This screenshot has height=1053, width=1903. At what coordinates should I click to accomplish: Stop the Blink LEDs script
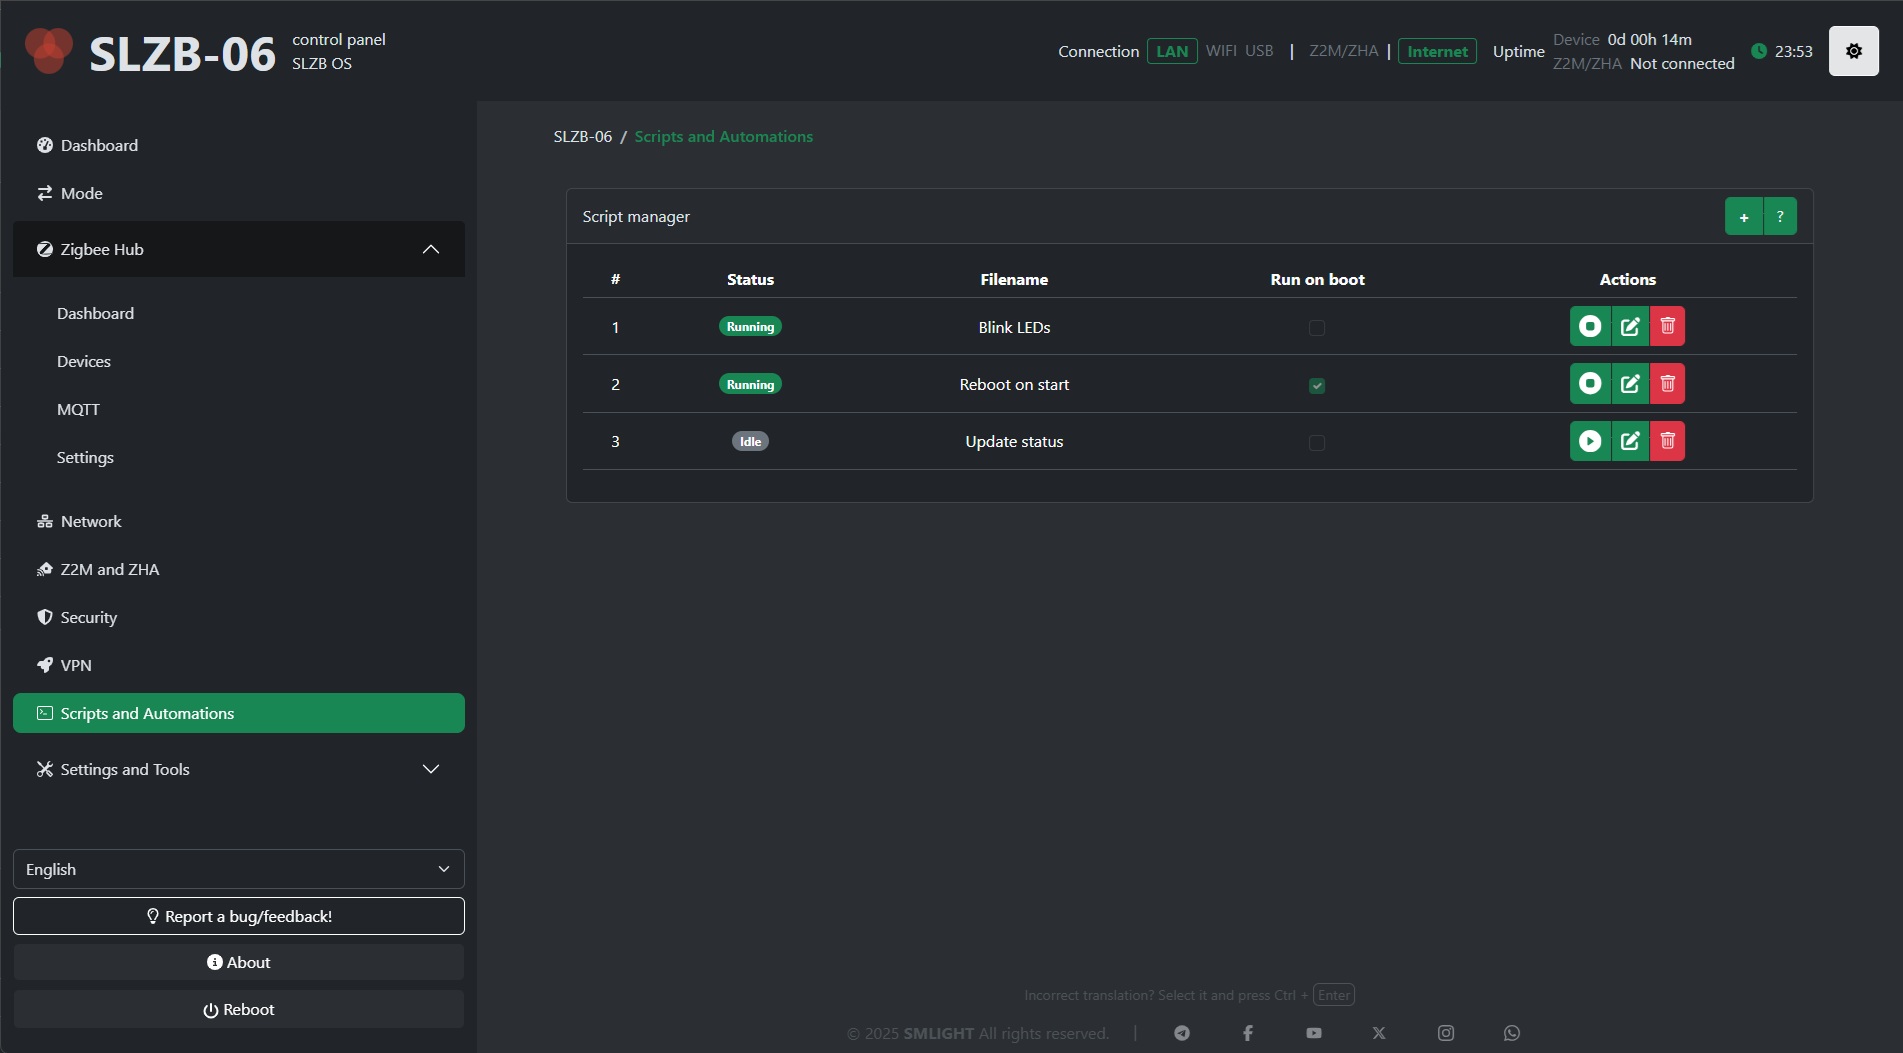1590,326
